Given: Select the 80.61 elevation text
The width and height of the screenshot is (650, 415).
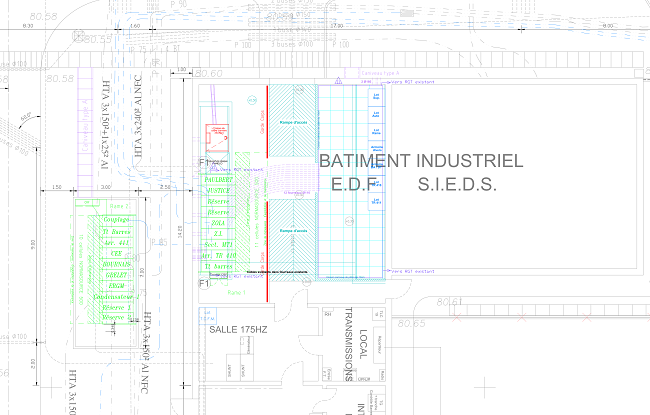Looking at the screenshot, I should [x=449, y=302].
